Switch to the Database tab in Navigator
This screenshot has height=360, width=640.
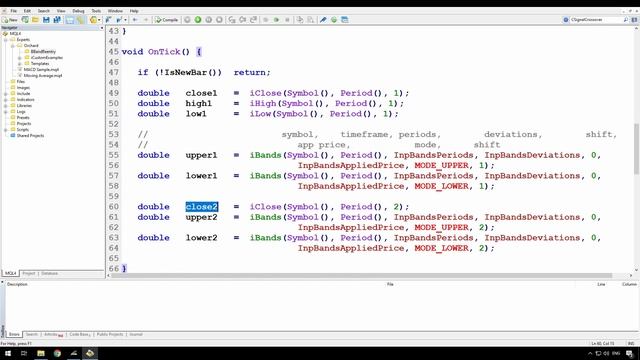[x=49, y=273]
